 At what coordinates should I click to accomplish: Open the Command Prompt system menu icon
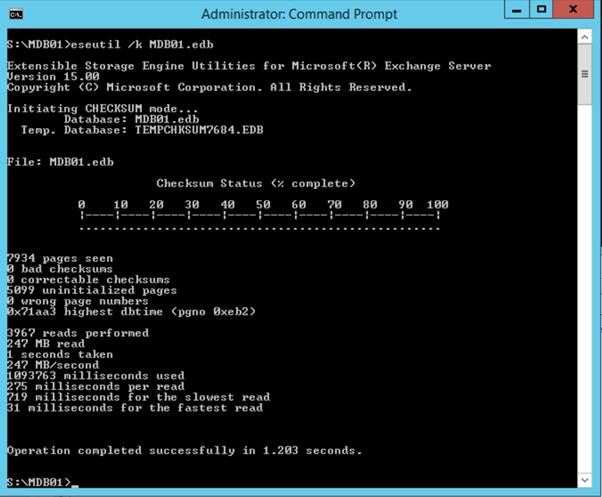pos(17,14)
